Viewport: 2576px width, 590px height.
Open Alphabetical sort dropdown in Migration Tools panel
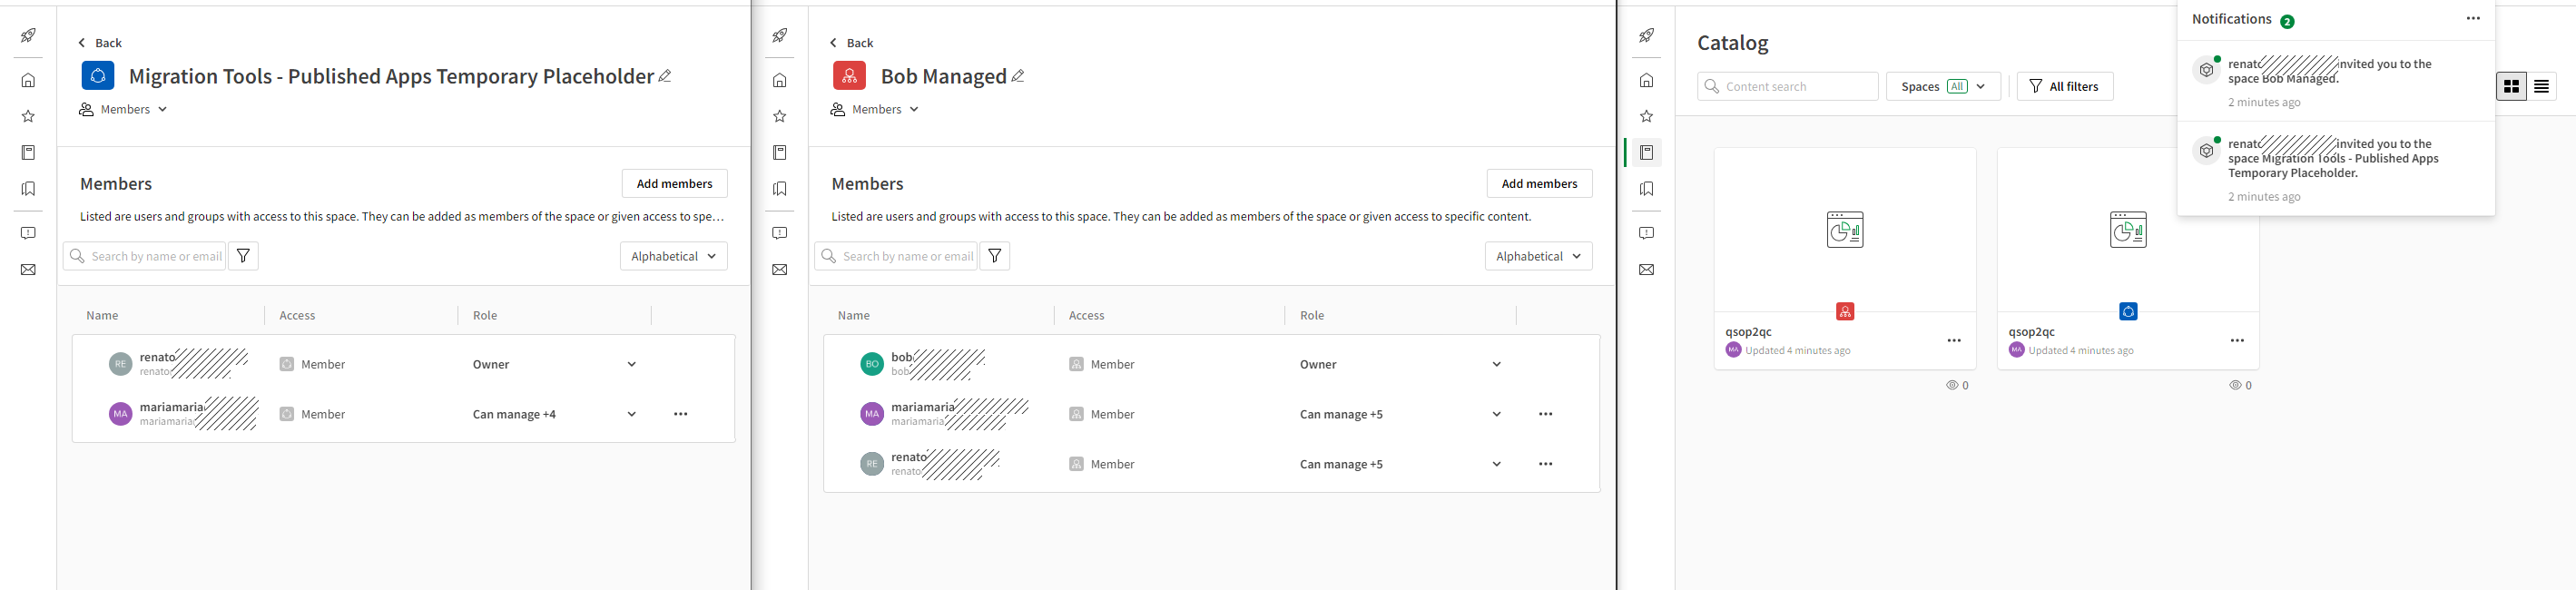tap(674, 256)
